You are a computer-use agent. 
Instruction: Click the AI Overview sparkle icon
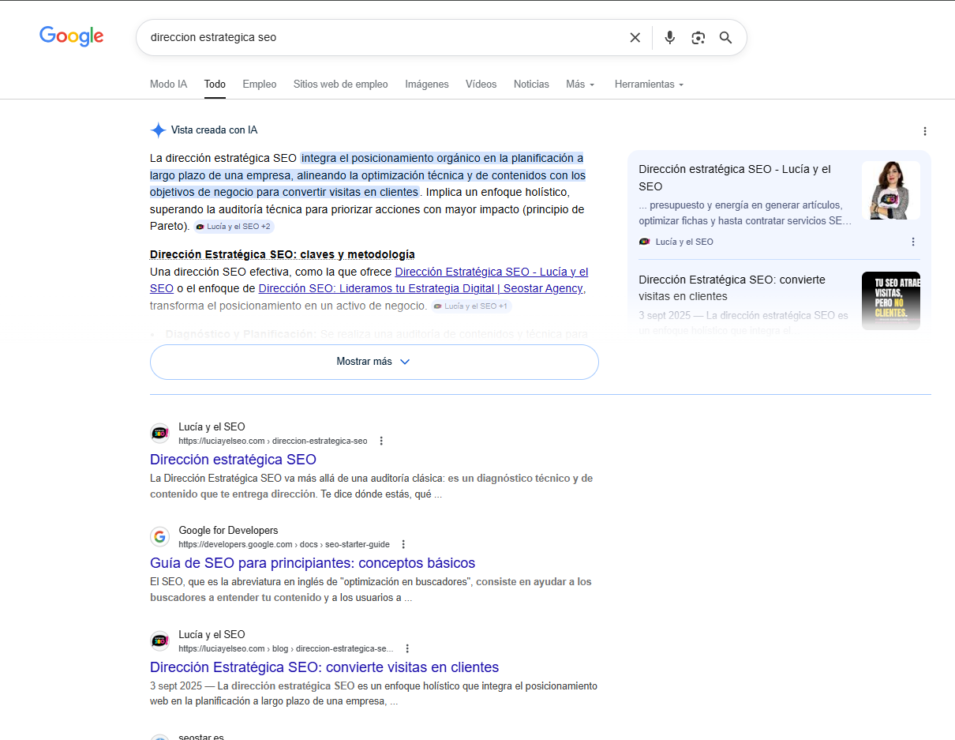tap(158, 130)
